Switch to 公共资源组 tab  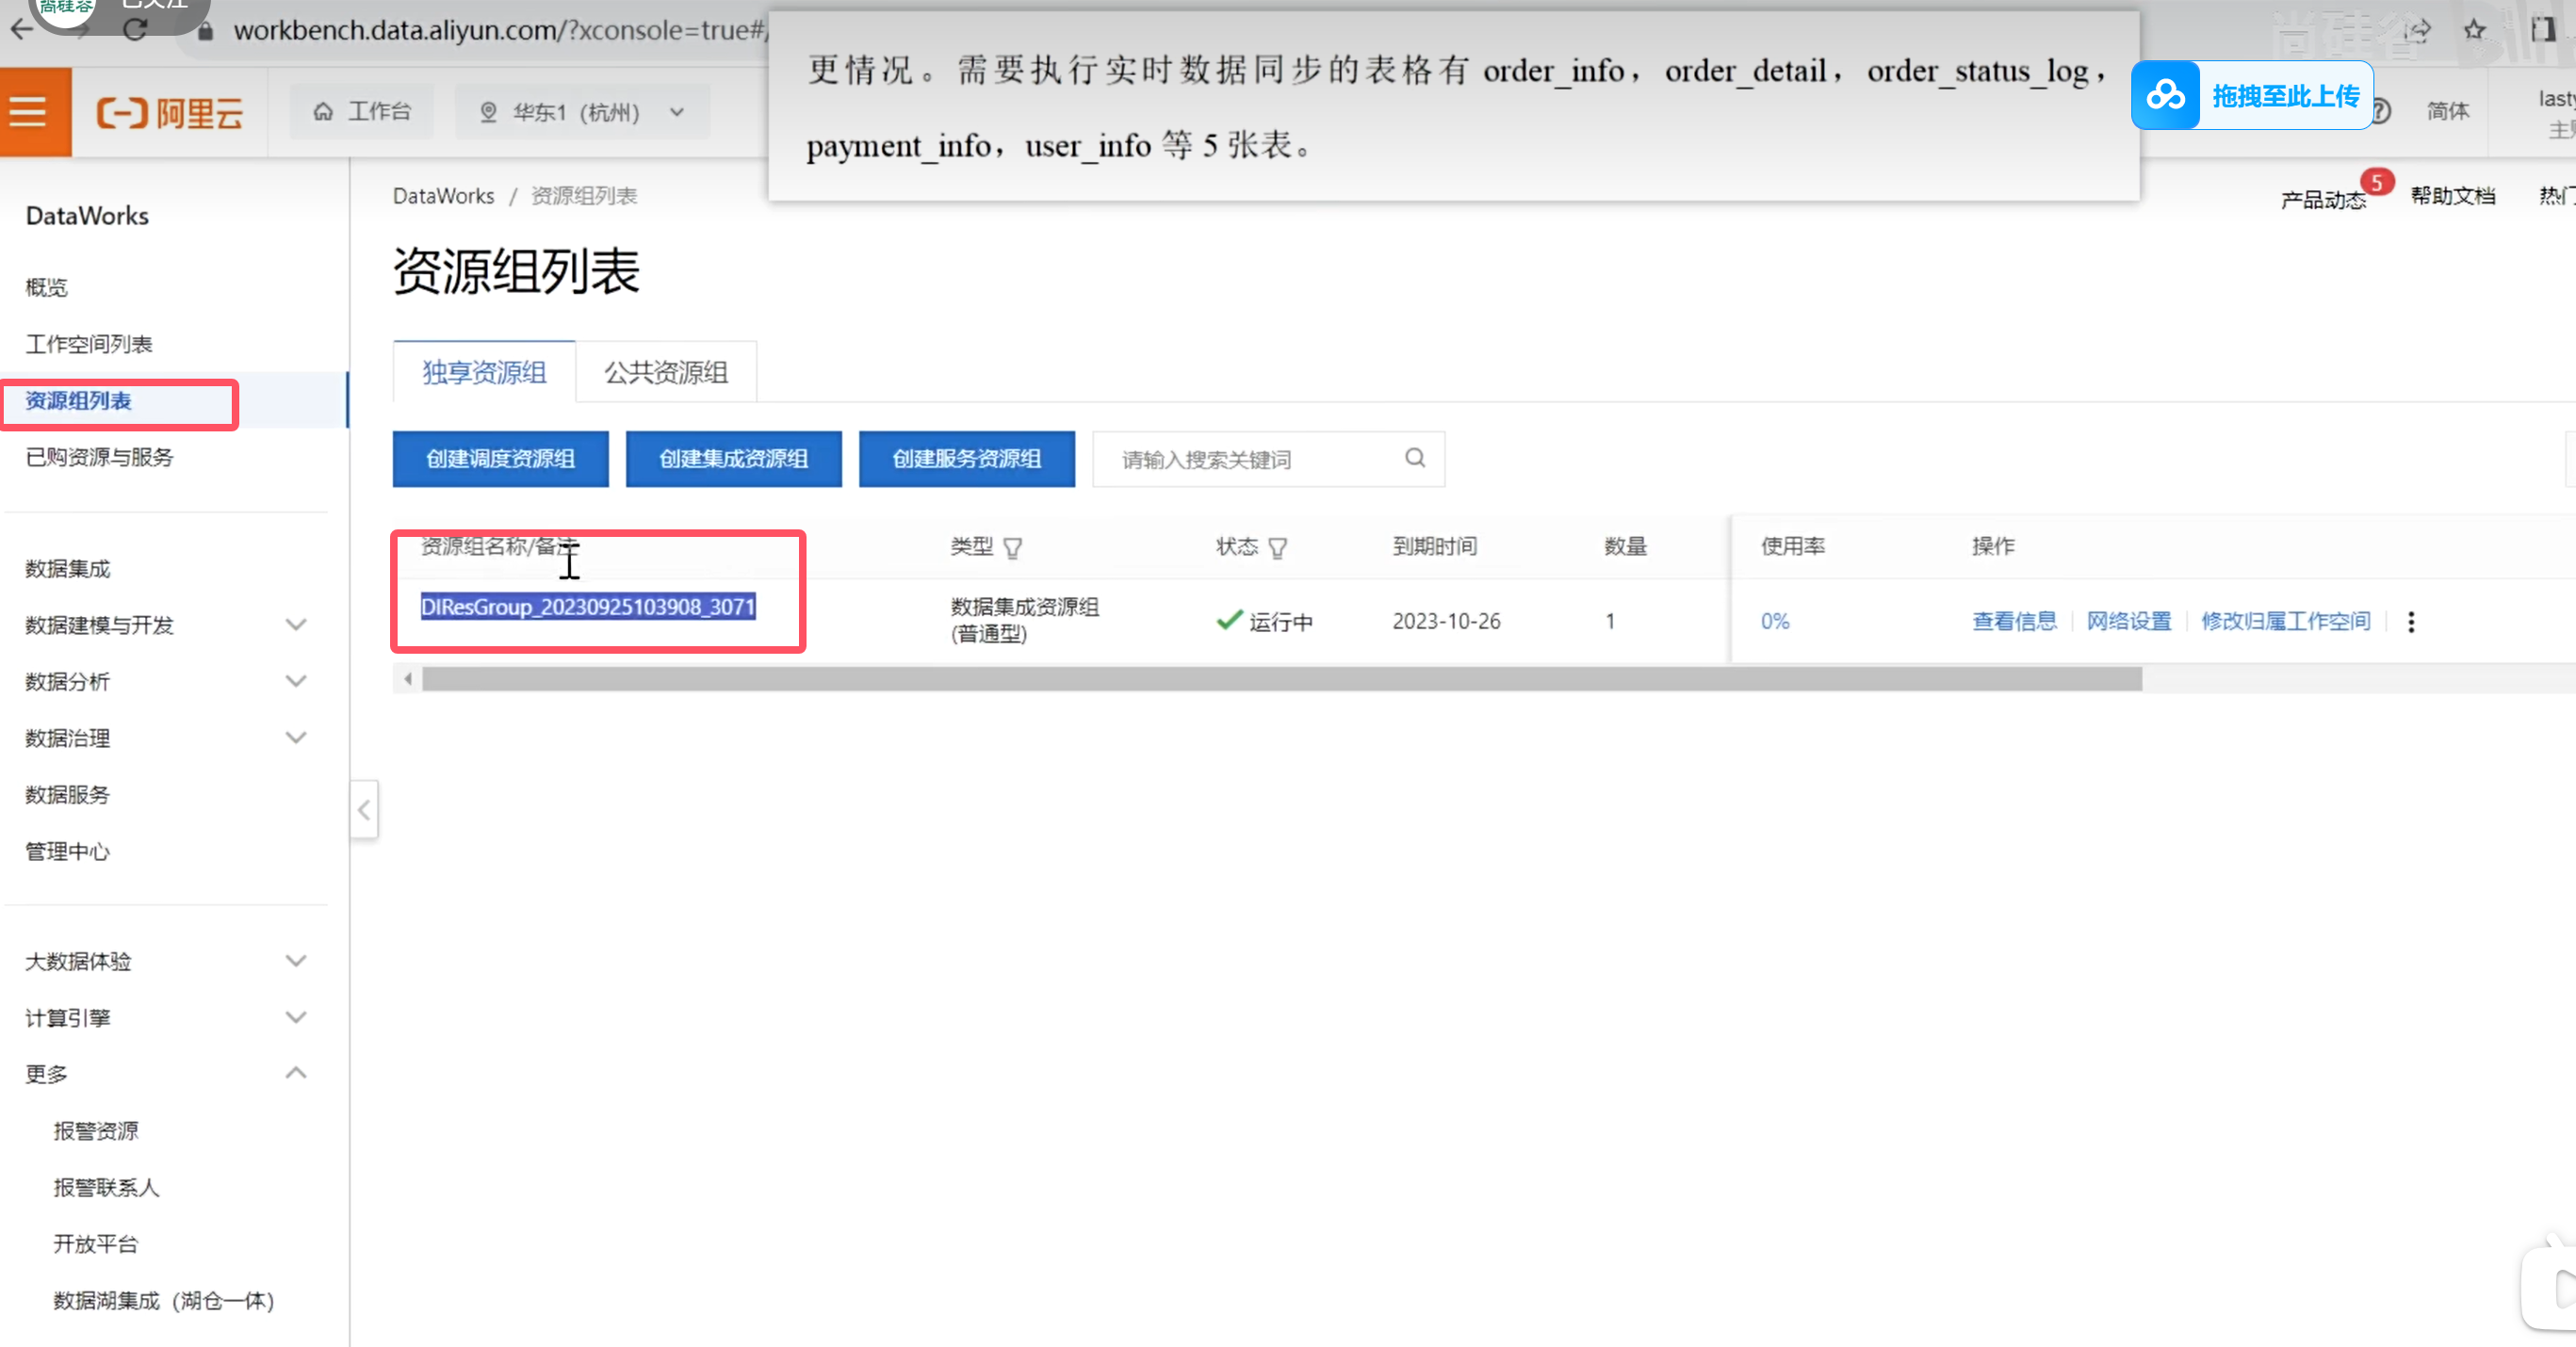[665, 373]
